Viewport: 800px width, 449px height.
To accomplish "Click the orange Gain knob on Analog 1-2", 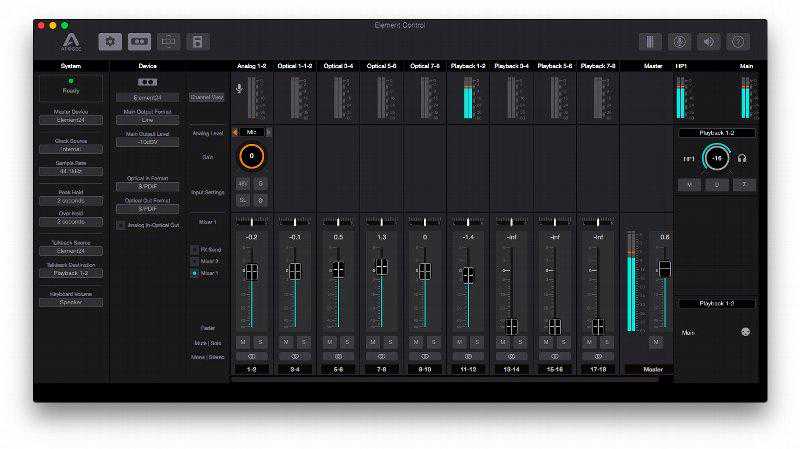I will click(251, 156).
